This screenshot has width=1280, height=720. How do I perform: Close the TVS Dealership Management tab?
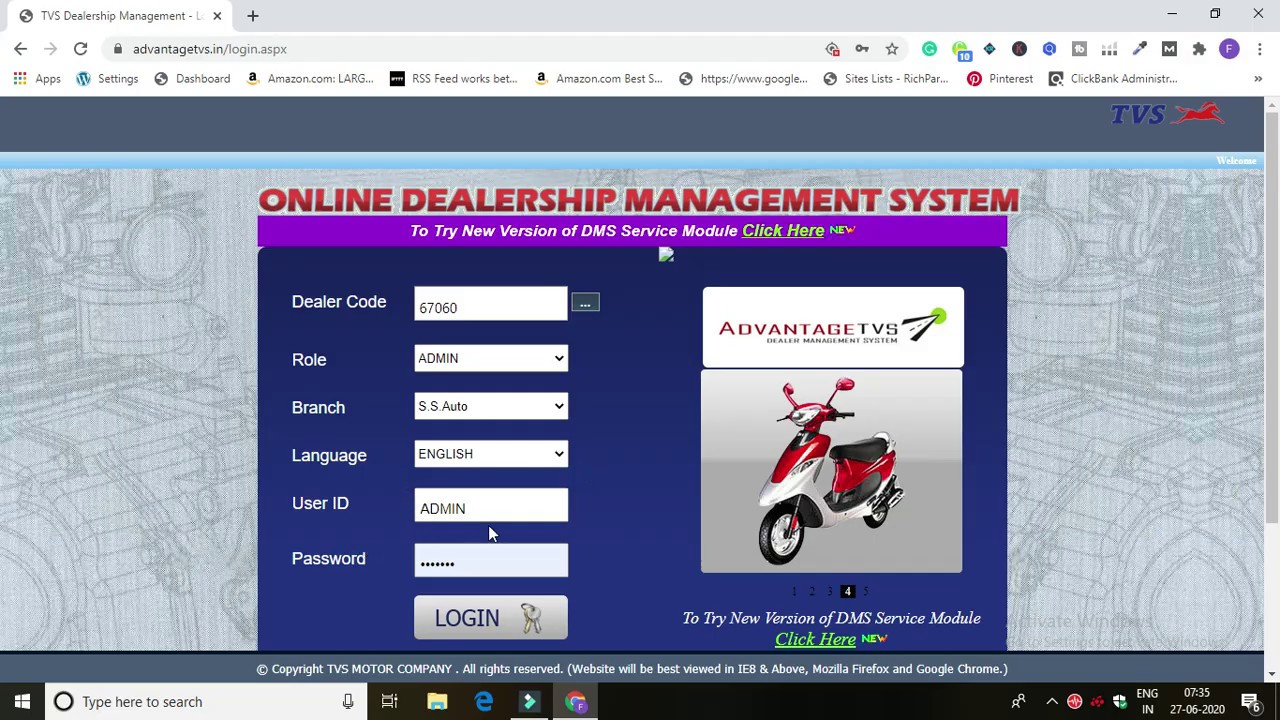(217, 16)
